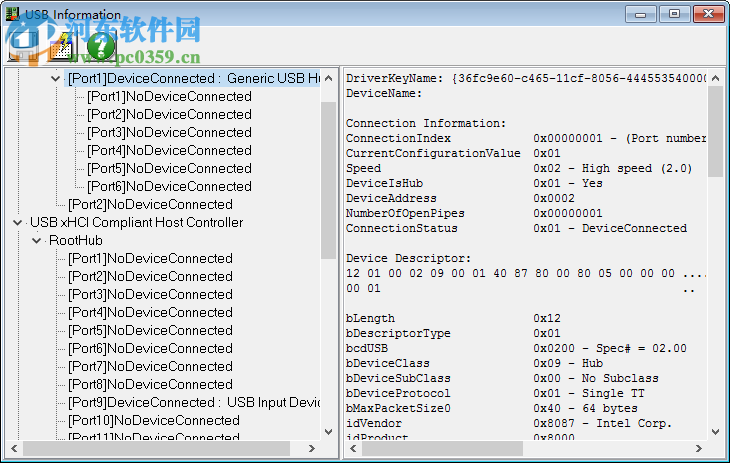The width and height of the screenshot is (730, 463).
Task: Click DeviceAddress value 0x0002
Action: 554,198
